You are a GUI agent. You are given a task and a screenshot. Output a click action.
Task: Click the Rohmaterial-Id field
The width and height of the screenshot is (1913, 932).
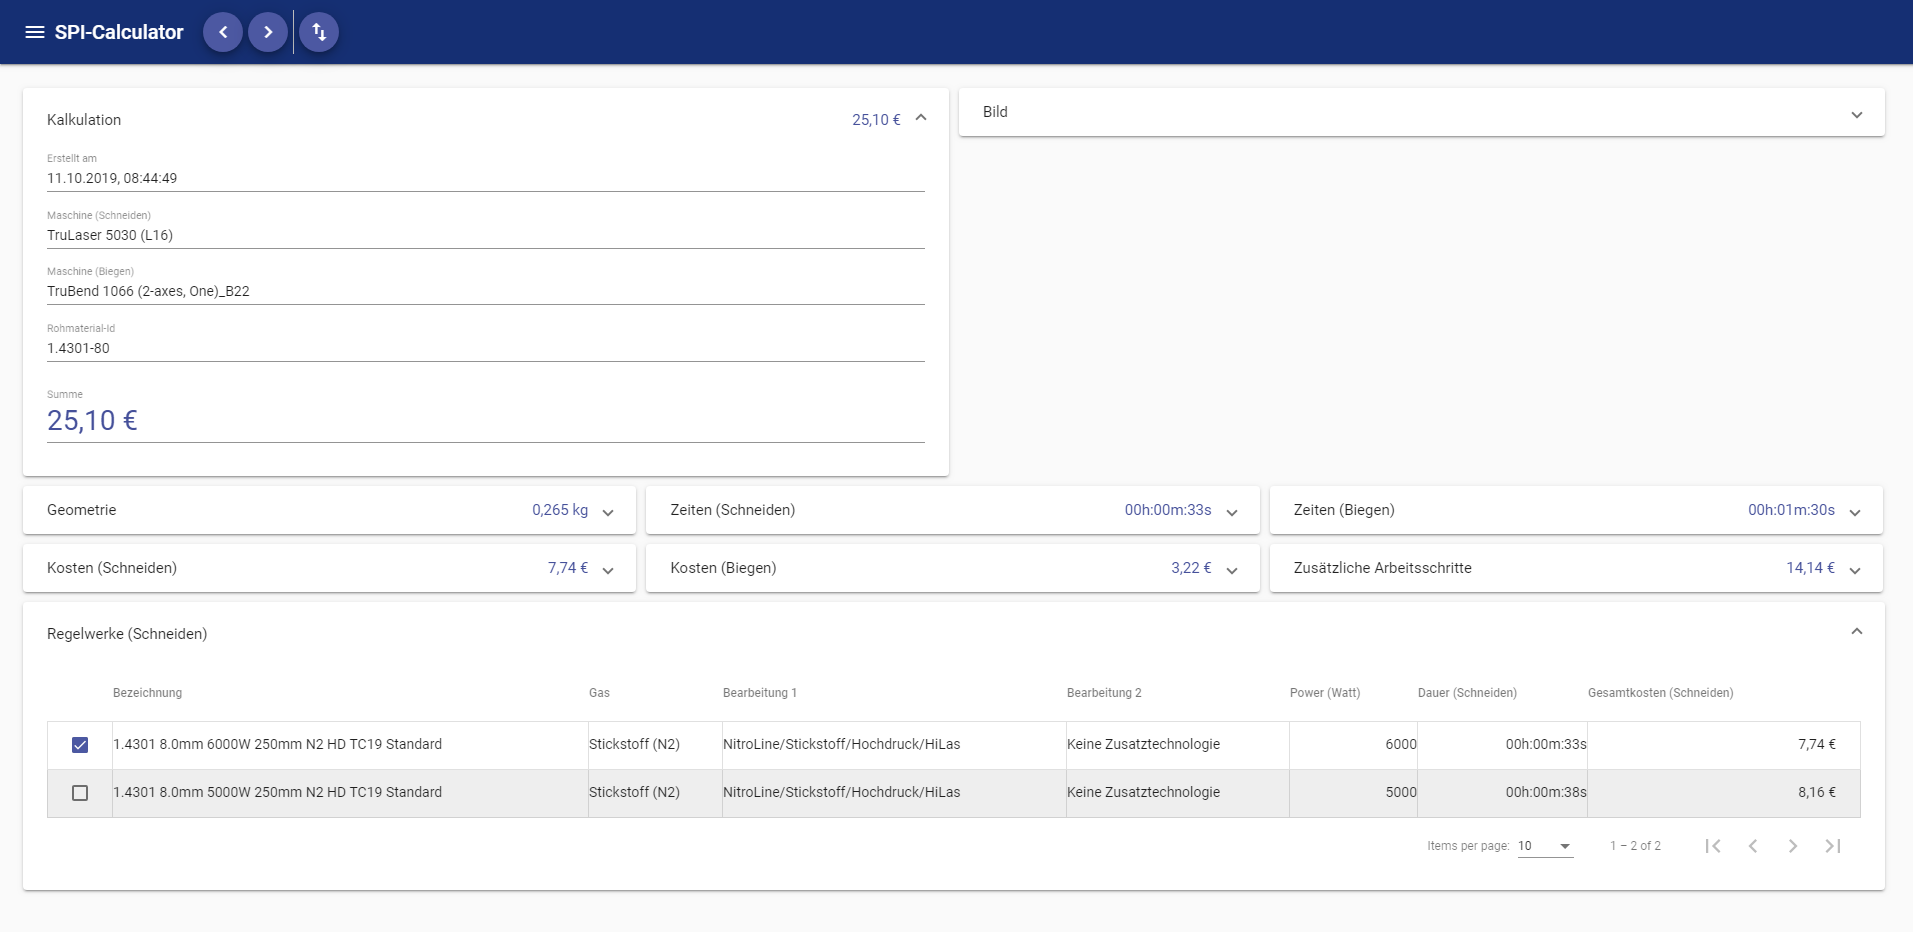(485, 348)
